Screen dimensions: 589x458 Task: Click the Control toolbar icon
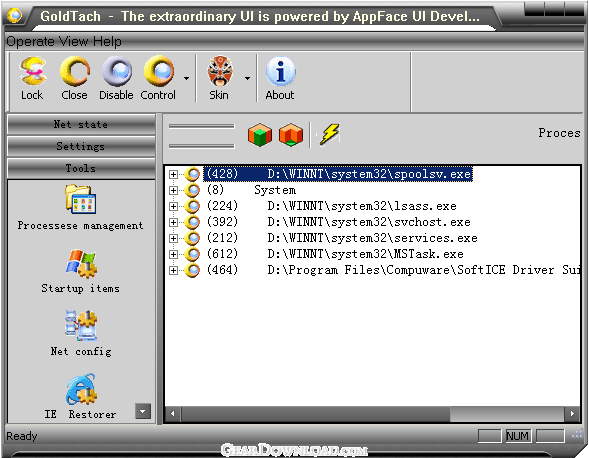[159, 71]
